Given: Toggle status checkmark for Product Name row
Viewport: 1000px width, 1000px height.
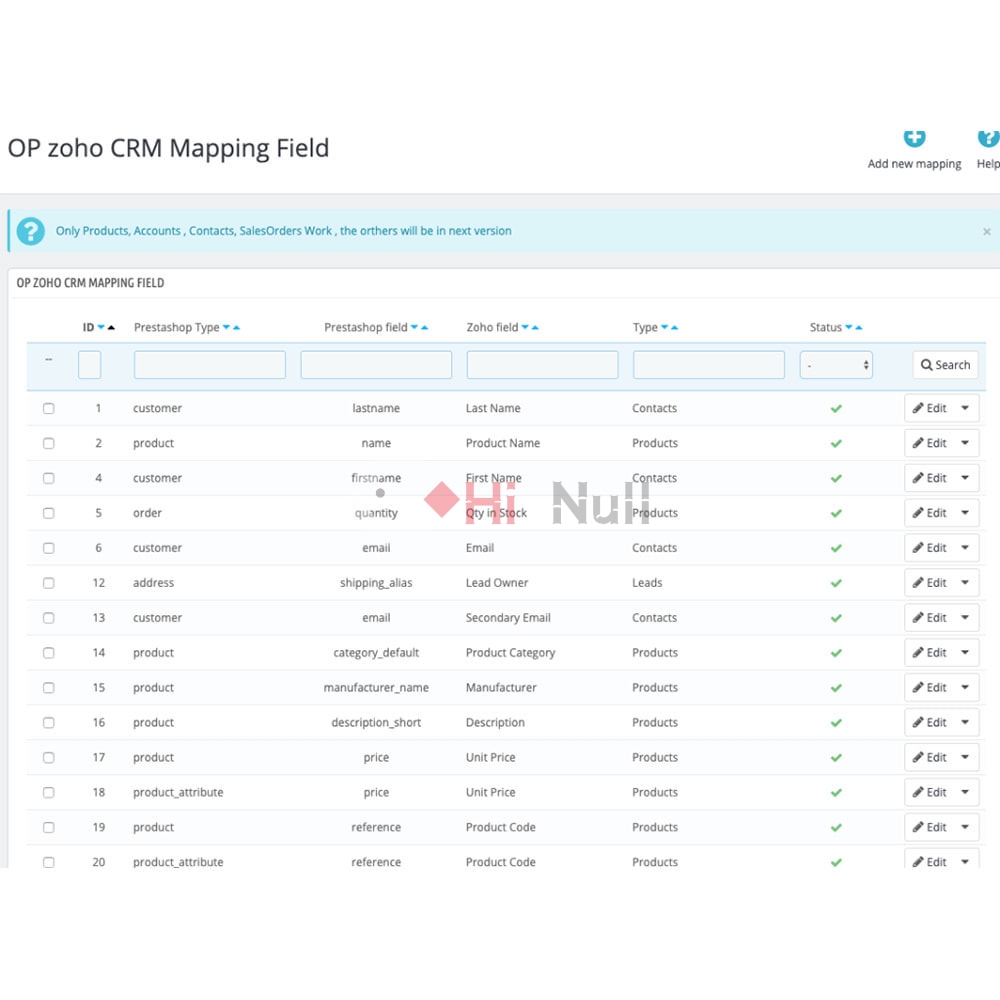Looking at the screenshot, I should (x=836, y=443).
